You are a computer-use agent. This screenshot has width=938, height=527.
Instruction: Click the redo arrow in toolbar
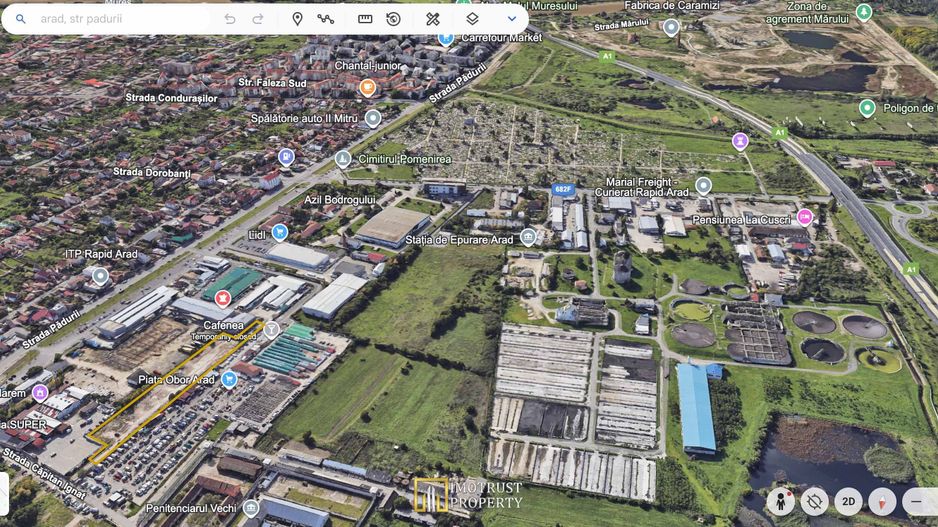pyautogui.click(x=258, y=19)
